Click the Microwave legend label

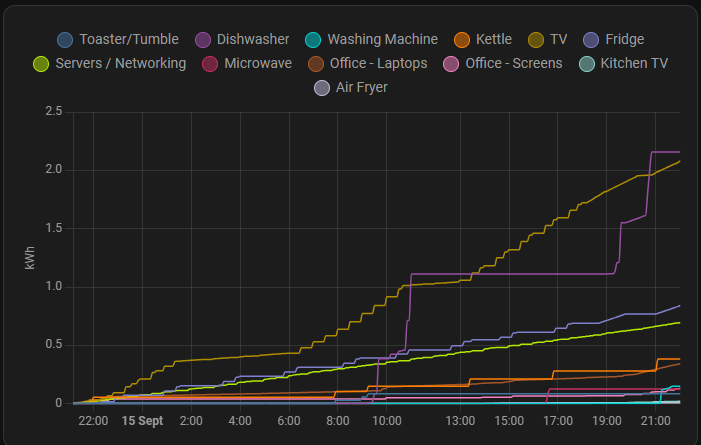258,64
